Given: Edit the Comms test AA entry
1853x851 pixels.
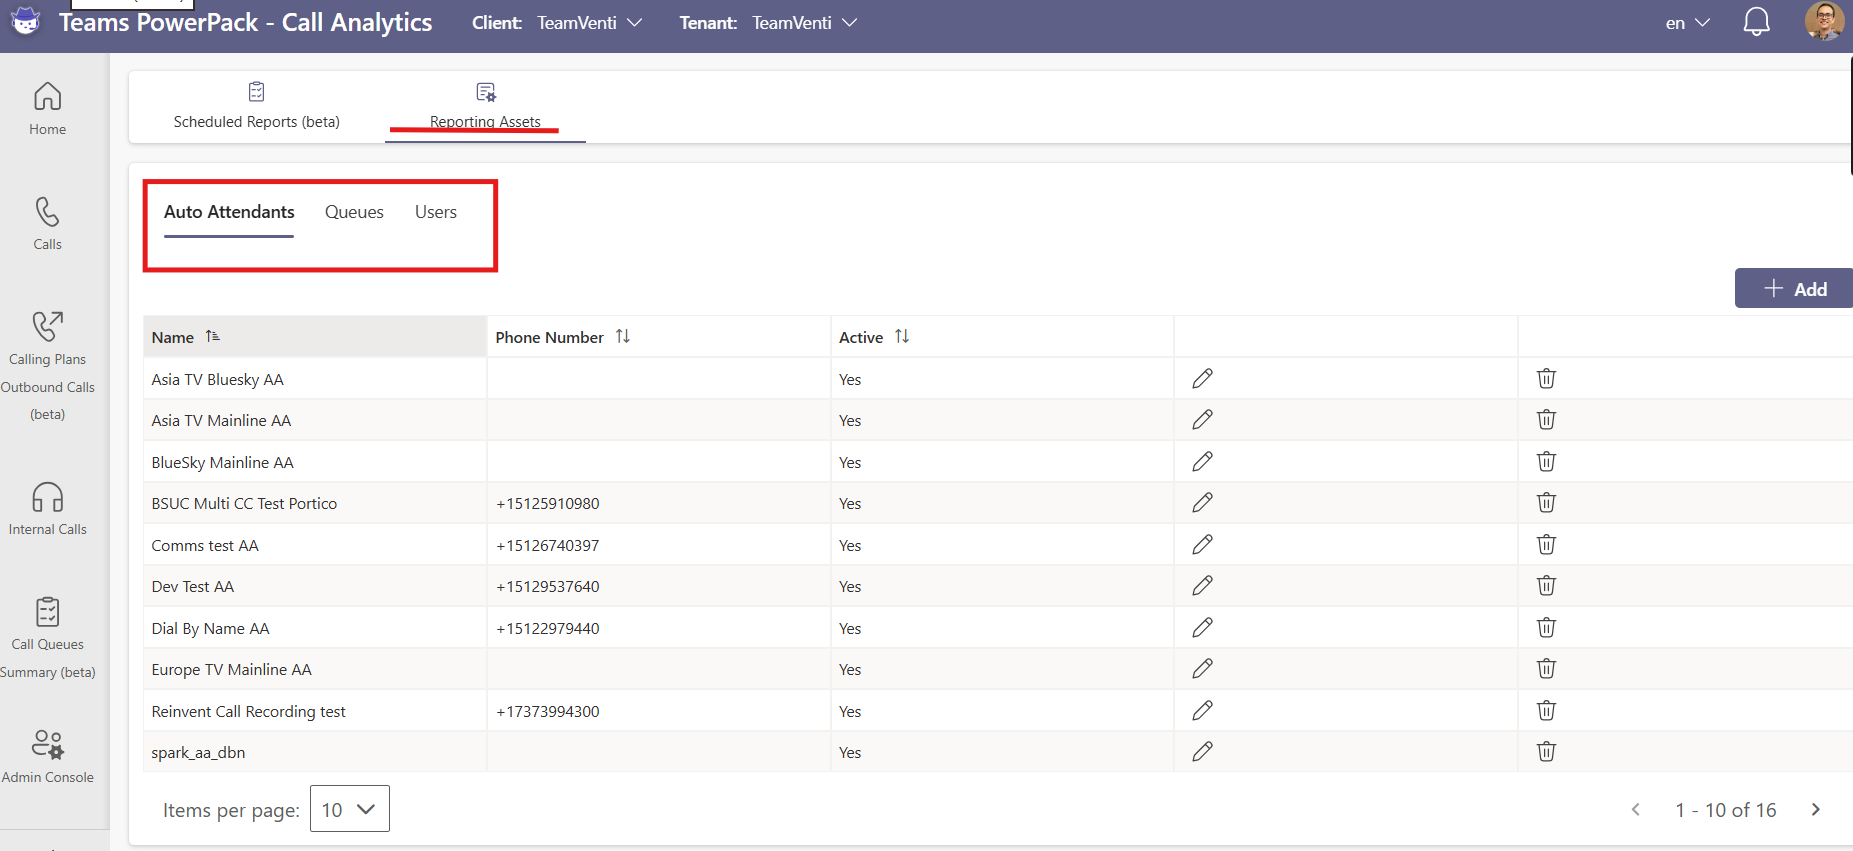Looking at the screenshot, I should [1202, 544].
